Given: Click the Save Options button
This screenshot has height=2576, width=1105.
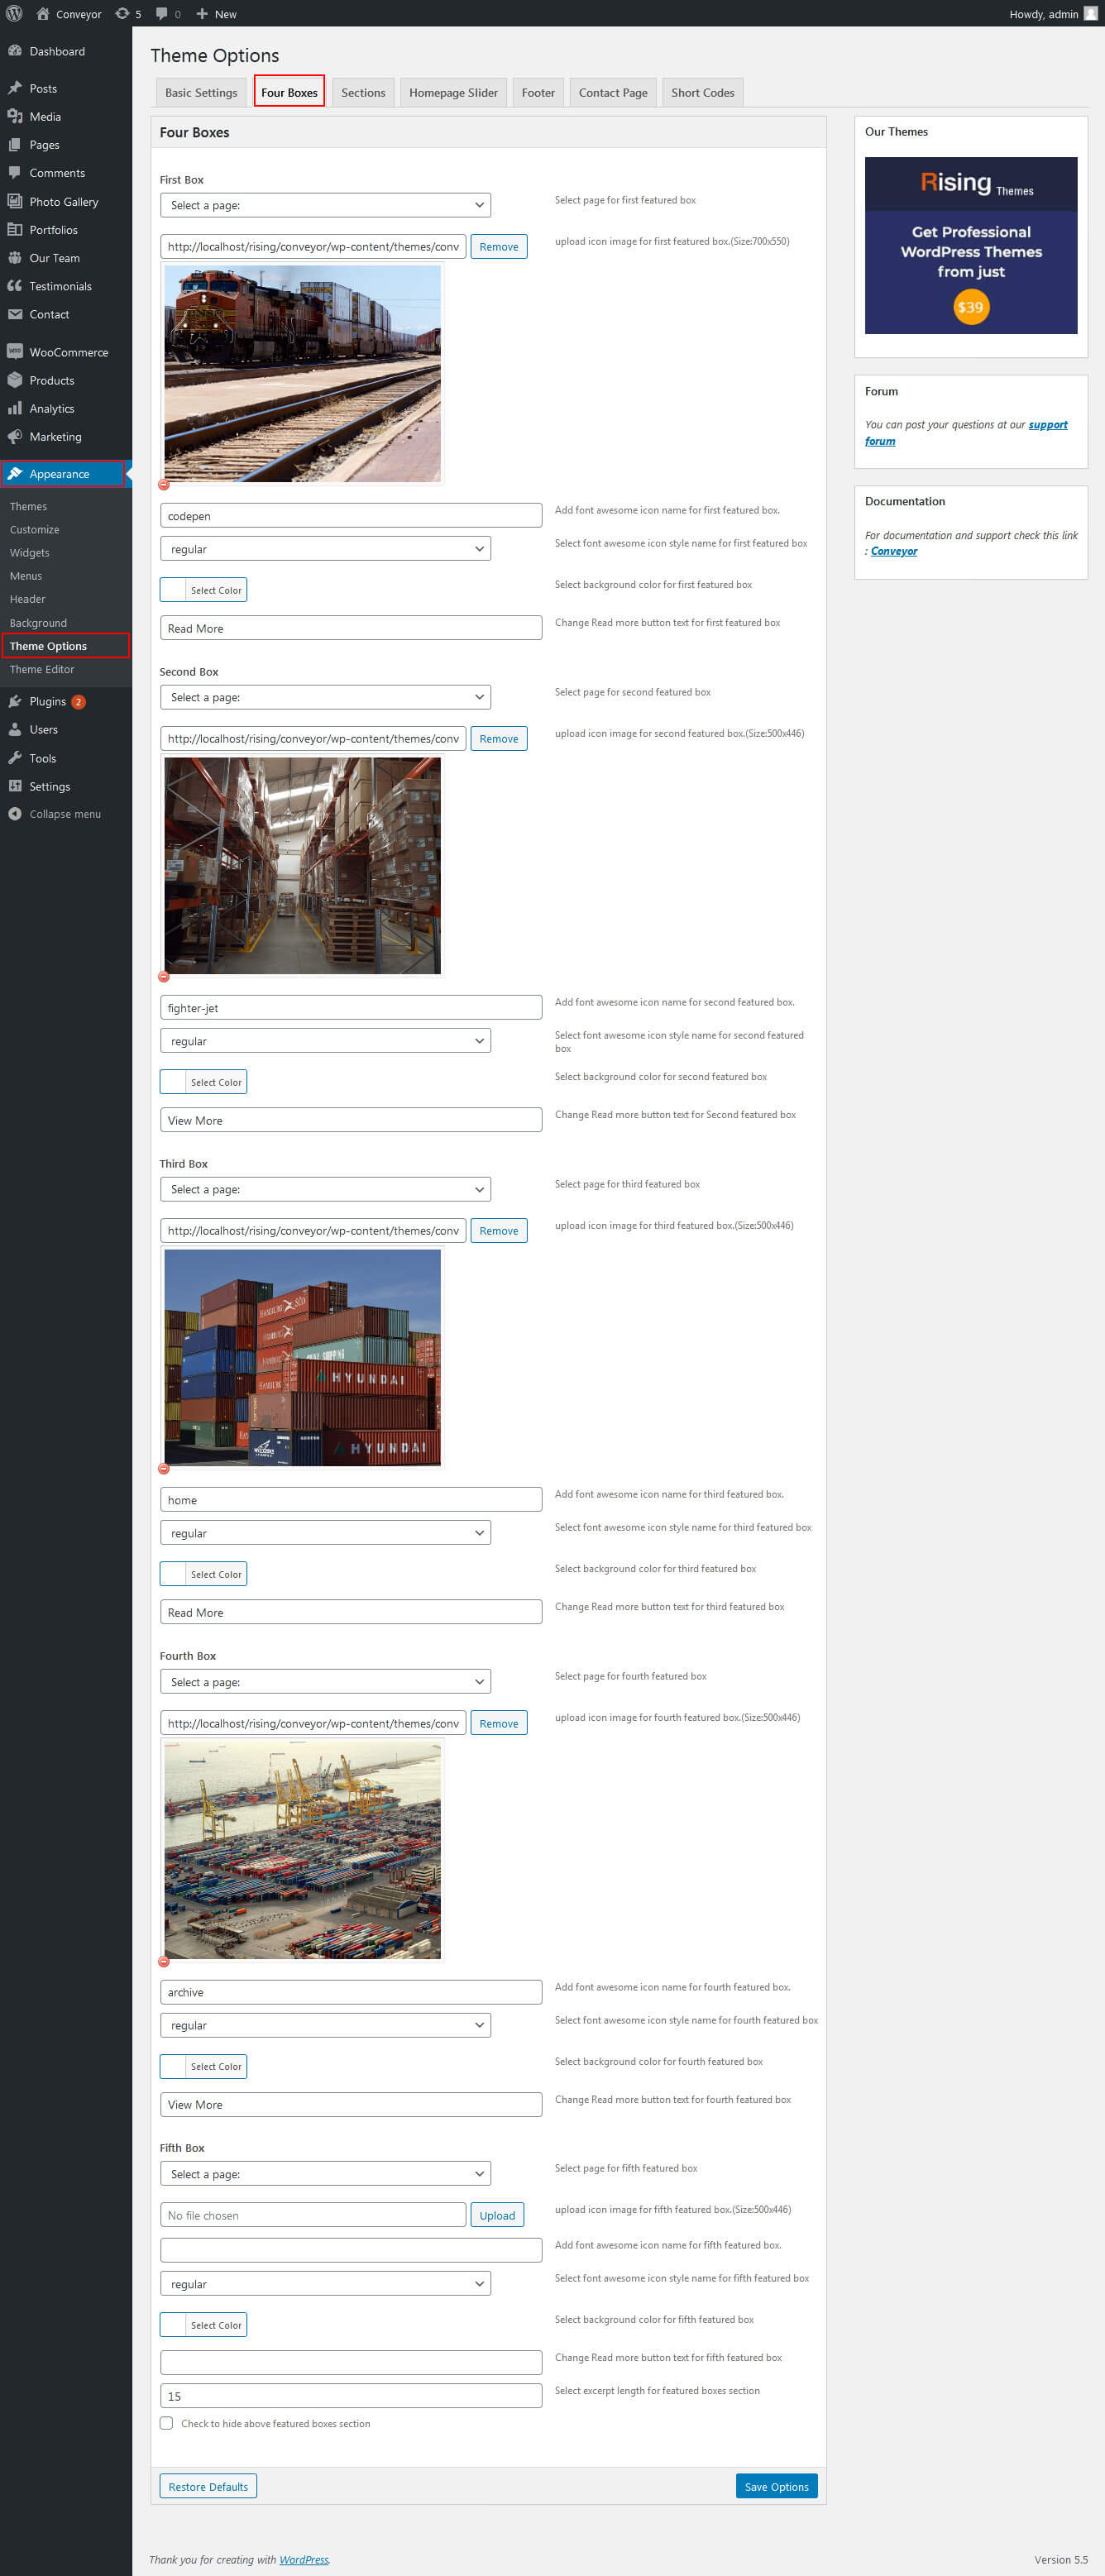Looking at the screenshot, I should [x=776, y=2486].
